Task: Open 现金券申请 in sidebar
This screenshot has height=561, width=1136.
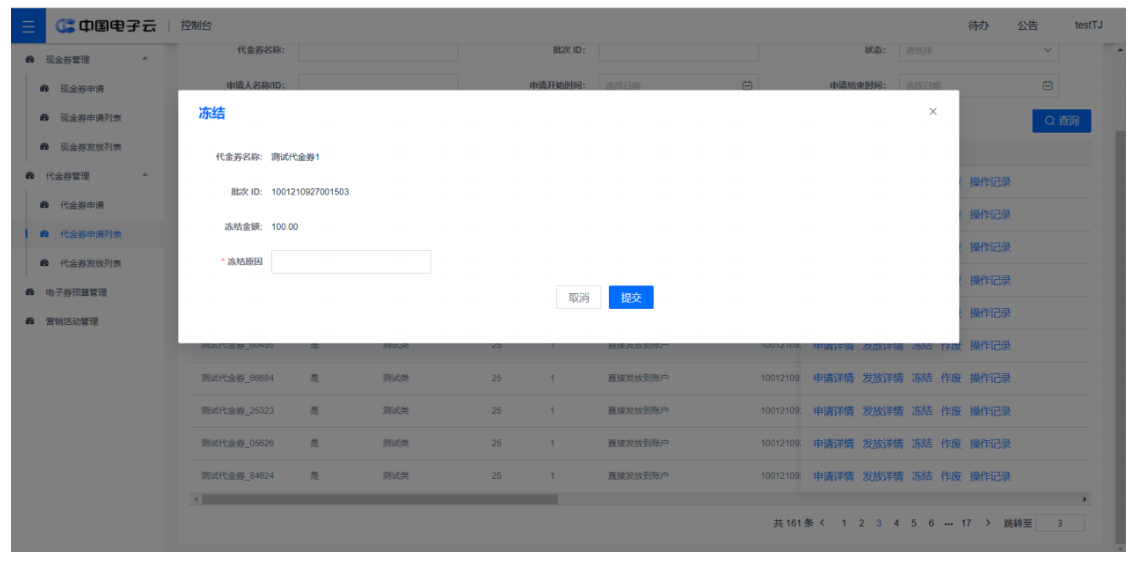Action: pos(82,89)
